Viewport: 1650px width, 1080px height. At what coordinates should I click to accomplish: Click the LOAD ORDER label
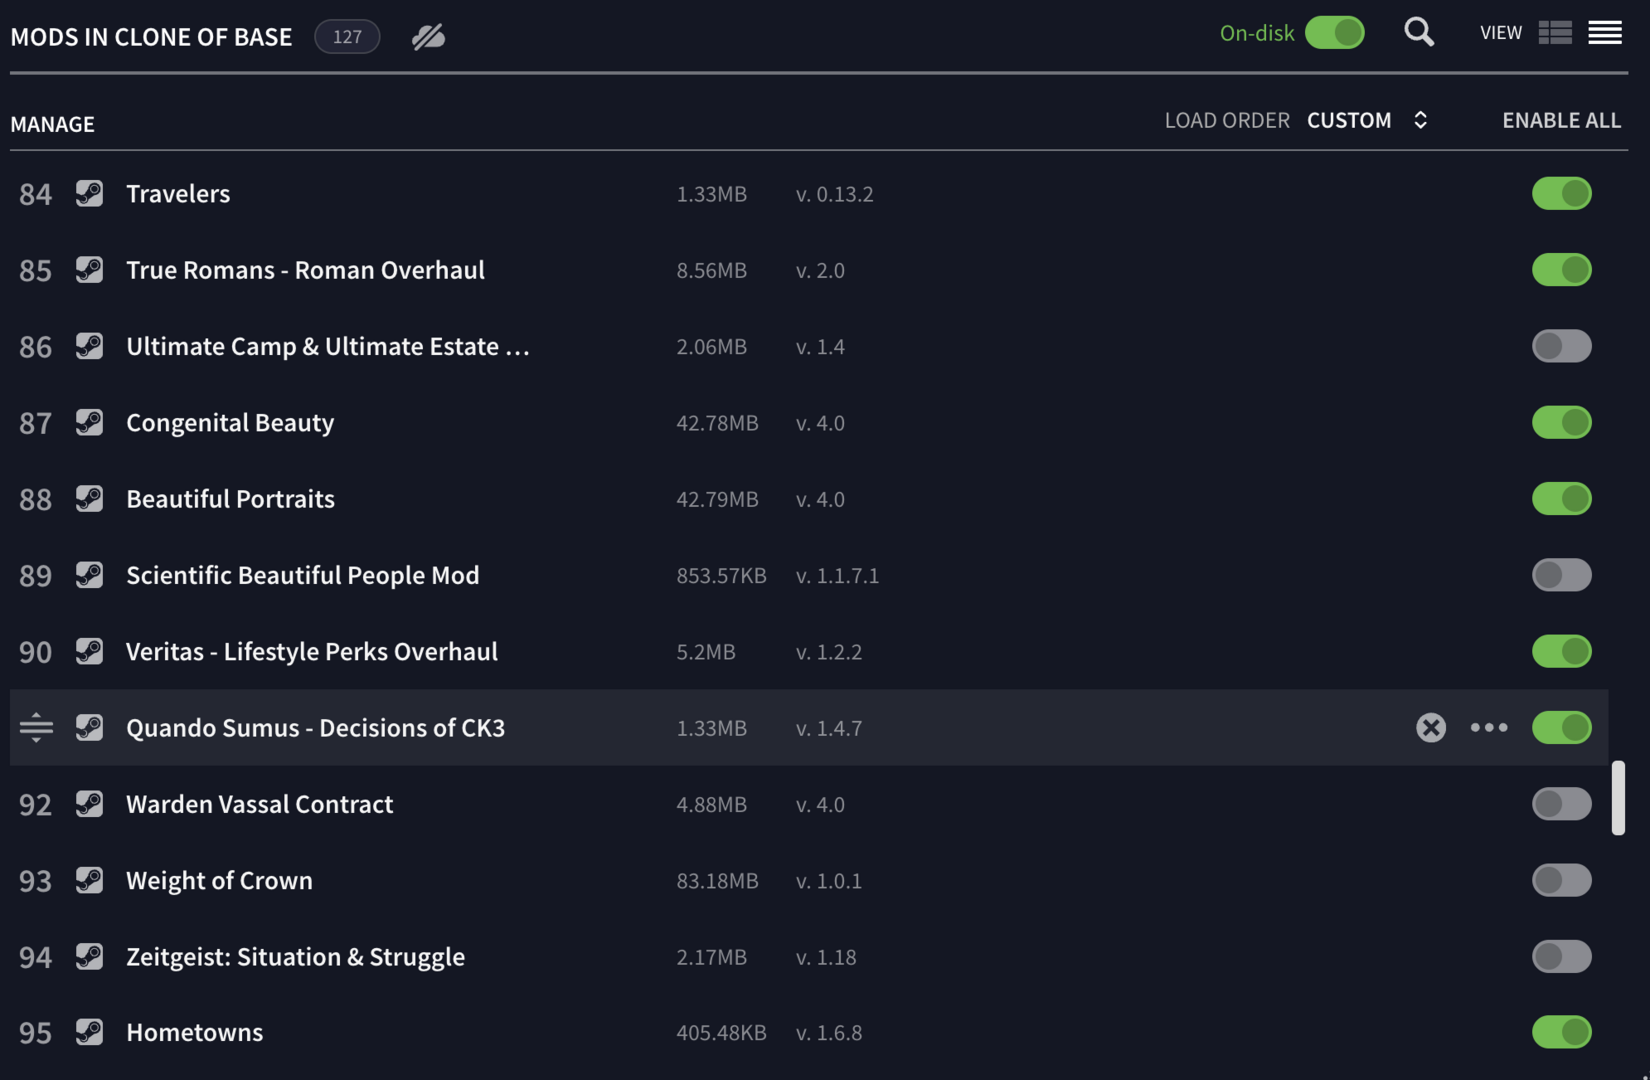(x=1227, y=120)
